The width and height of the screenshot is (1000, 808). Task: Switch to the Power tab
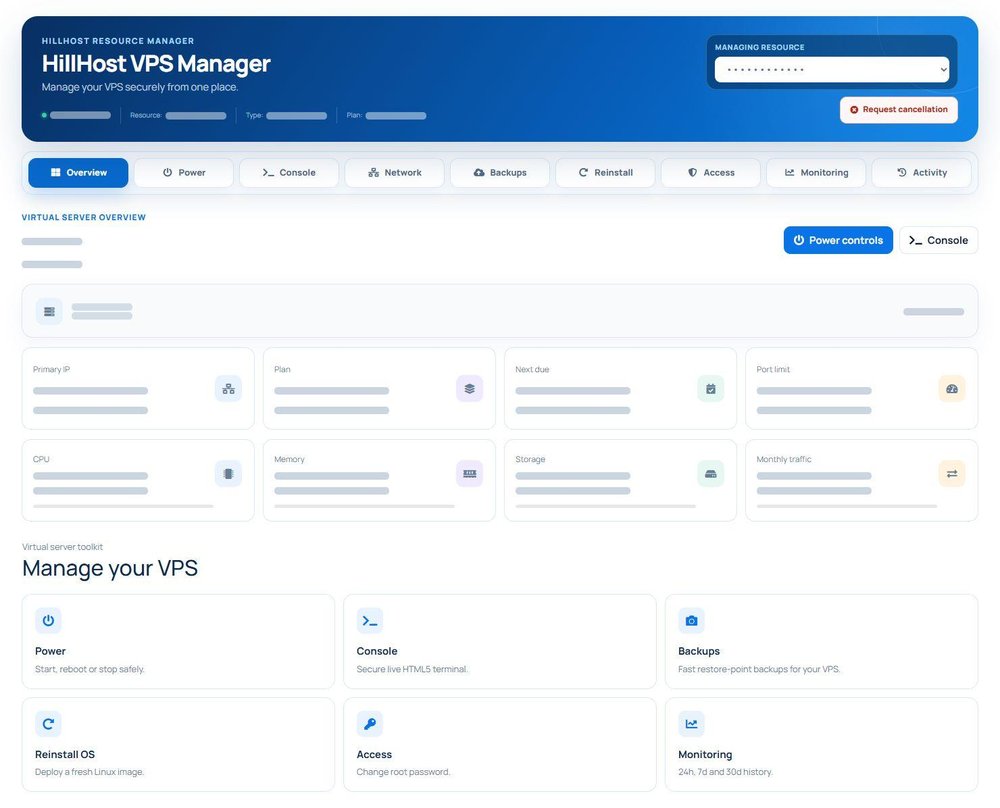click(x=184, y=173)
